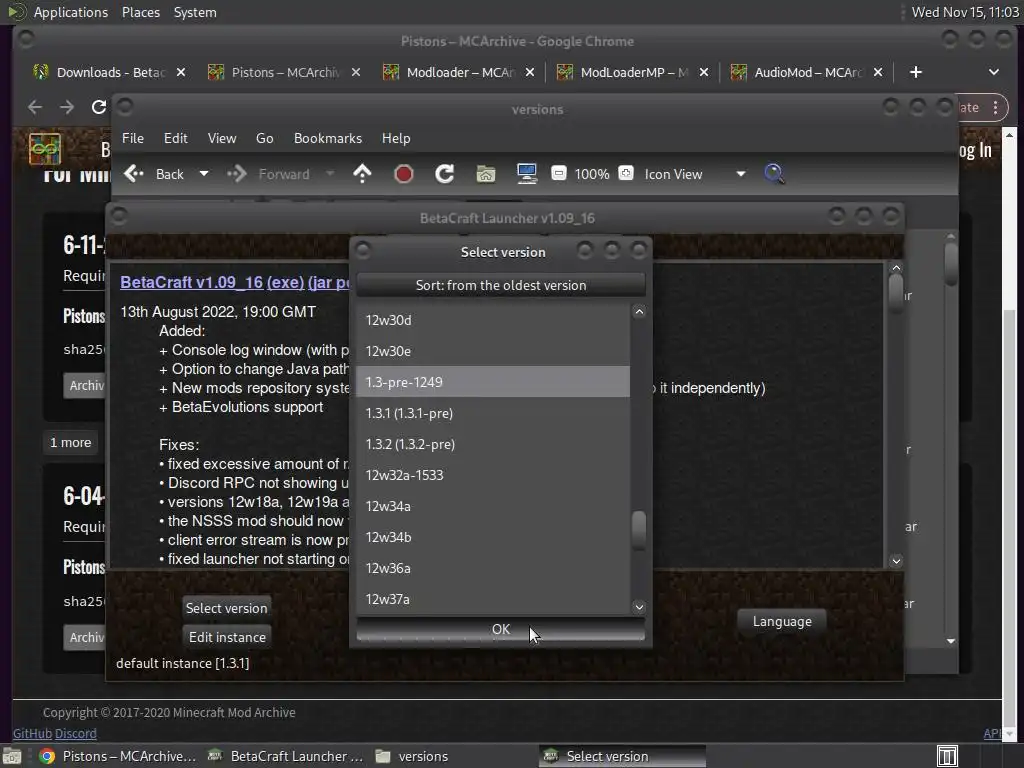Close the AudioMod tab
This screenshot has height=768, width=1024.
tap(878, 72)
